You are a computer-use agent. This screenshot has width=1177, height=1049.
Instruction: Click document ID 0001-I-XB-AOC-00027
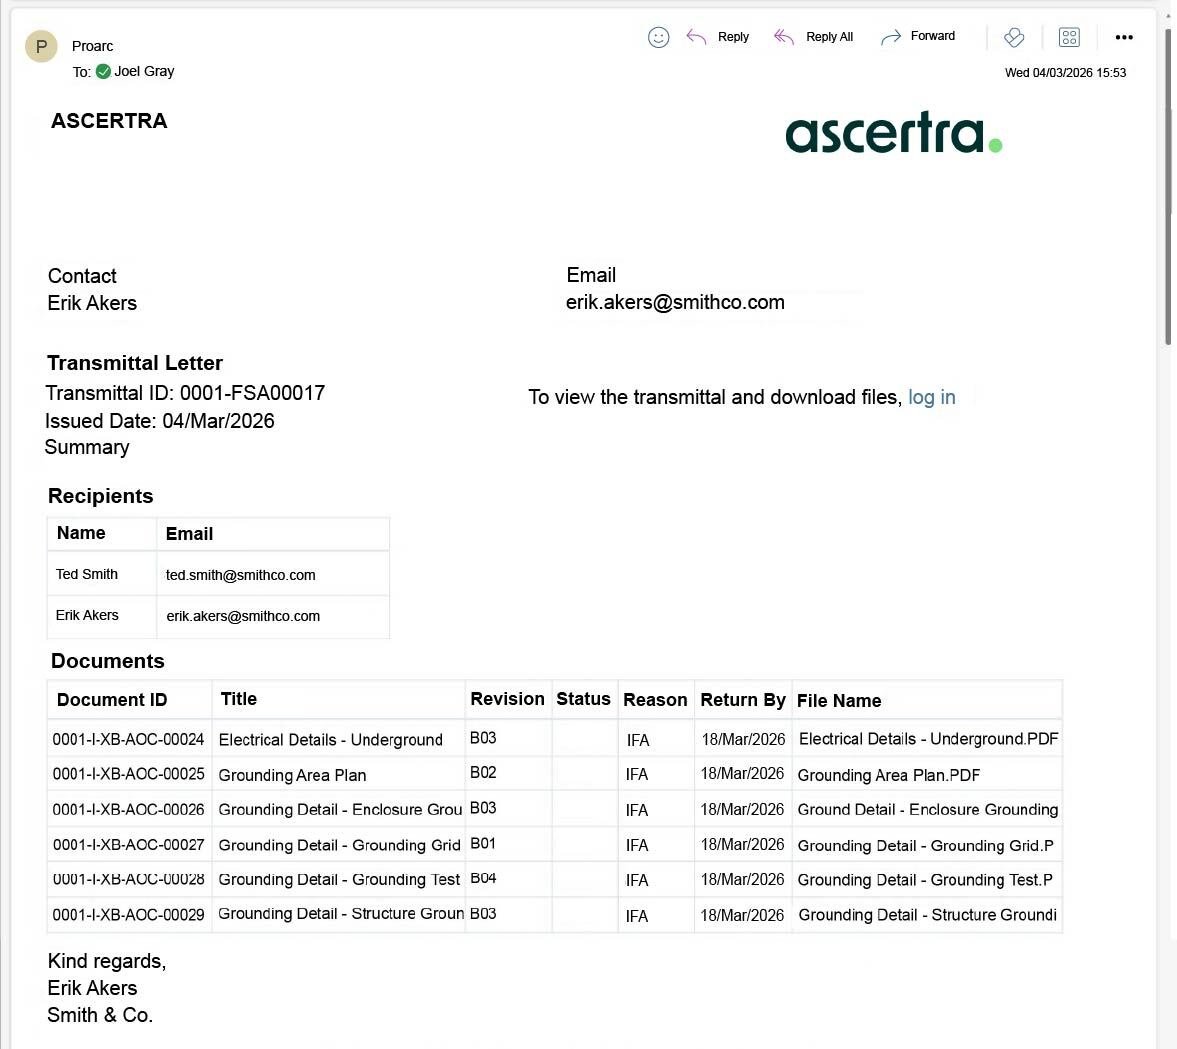128,845
